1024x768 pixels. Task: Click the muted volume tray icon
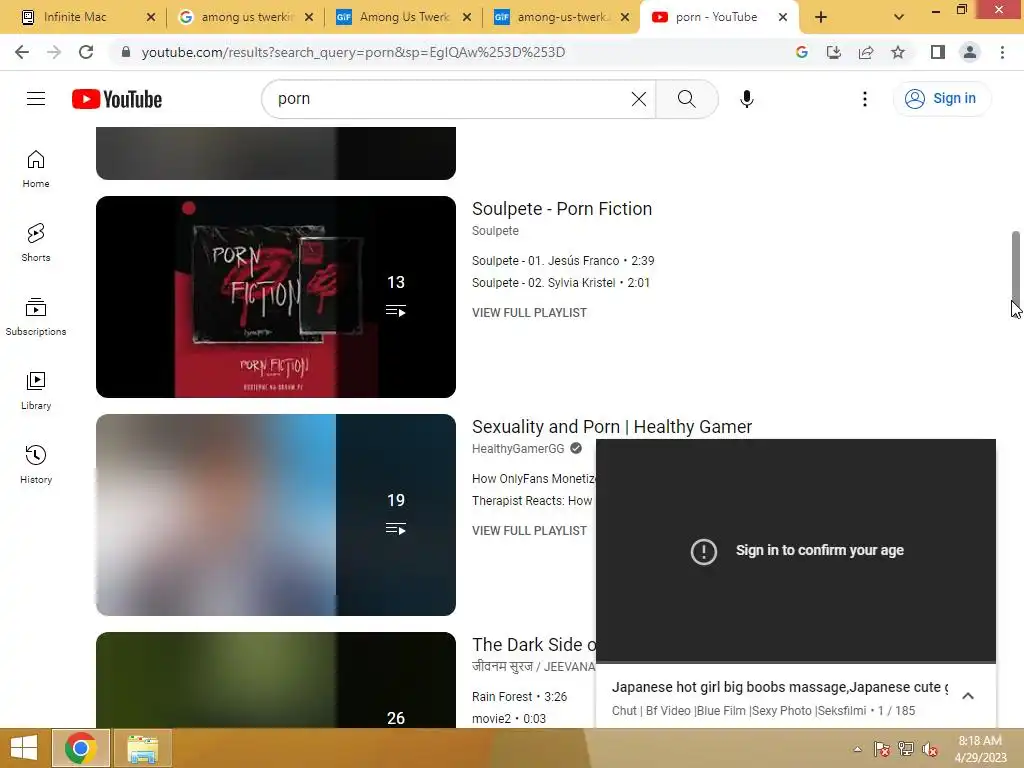point(930,749)
